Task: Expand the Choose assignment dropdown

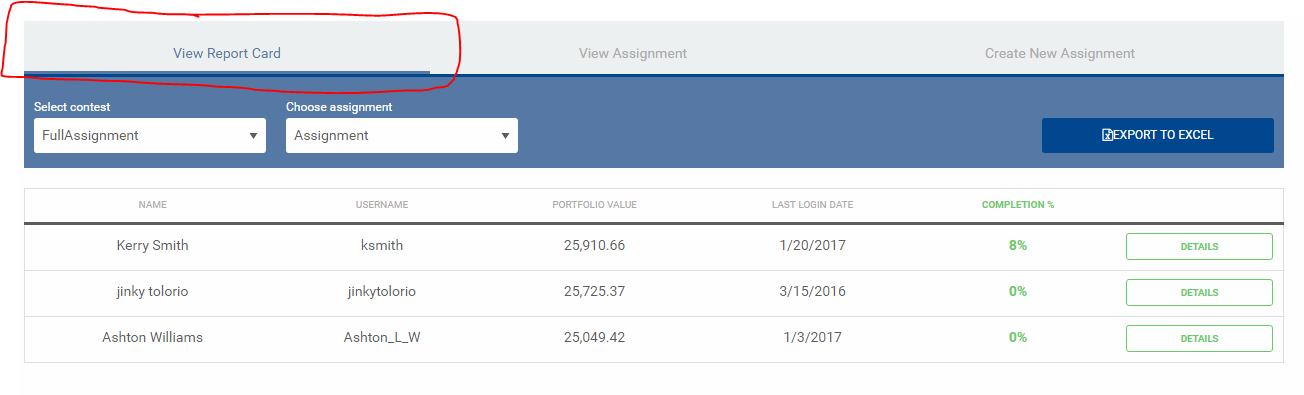Action: [402, 135]
